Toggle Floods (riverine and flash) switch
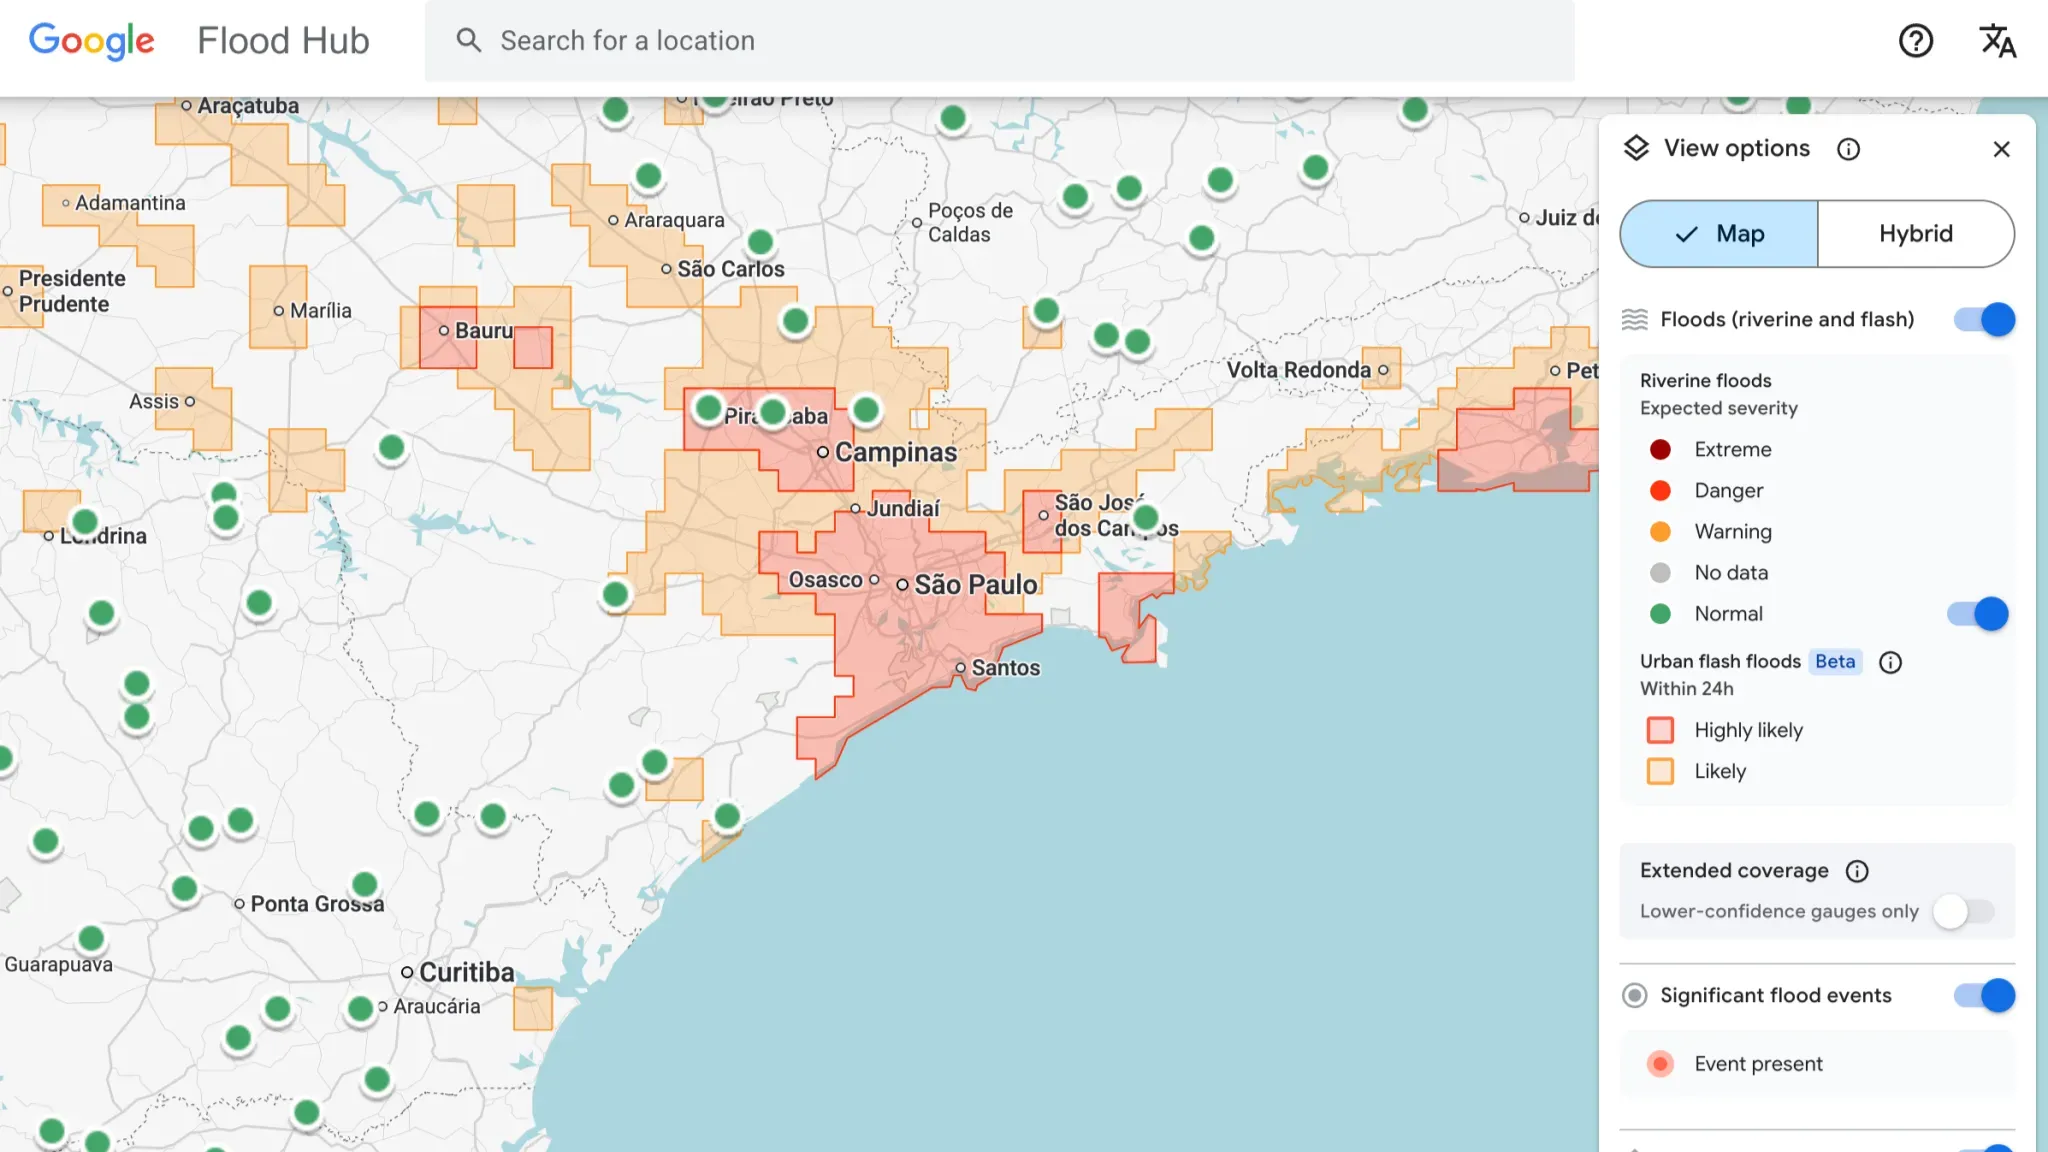This screenshot has width=2048, height=1152. click(1984, 319)
